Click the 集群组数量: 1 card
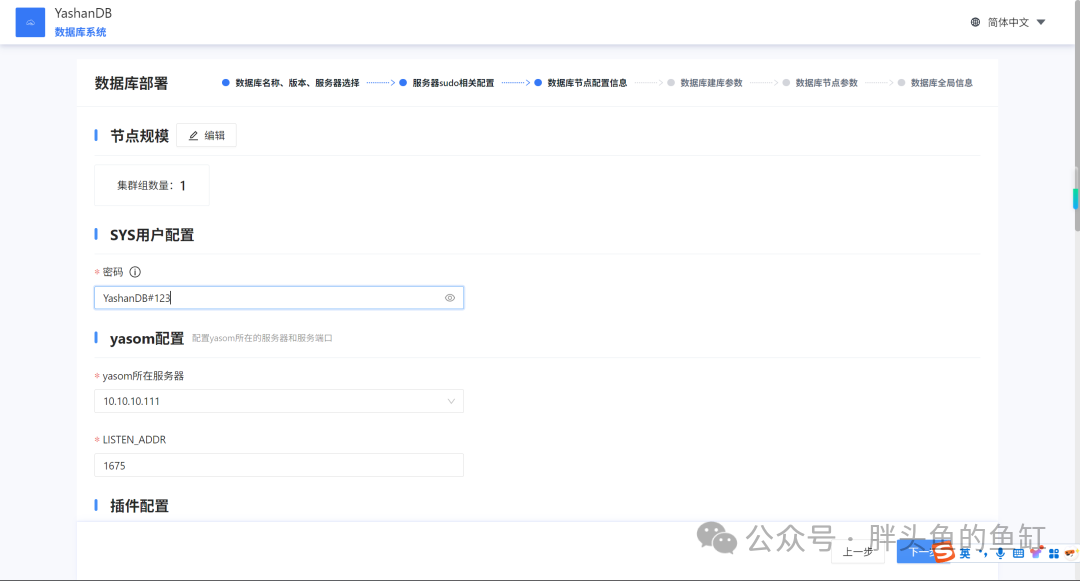This screenshot has height=581, width=1080. tap(152, 185)
